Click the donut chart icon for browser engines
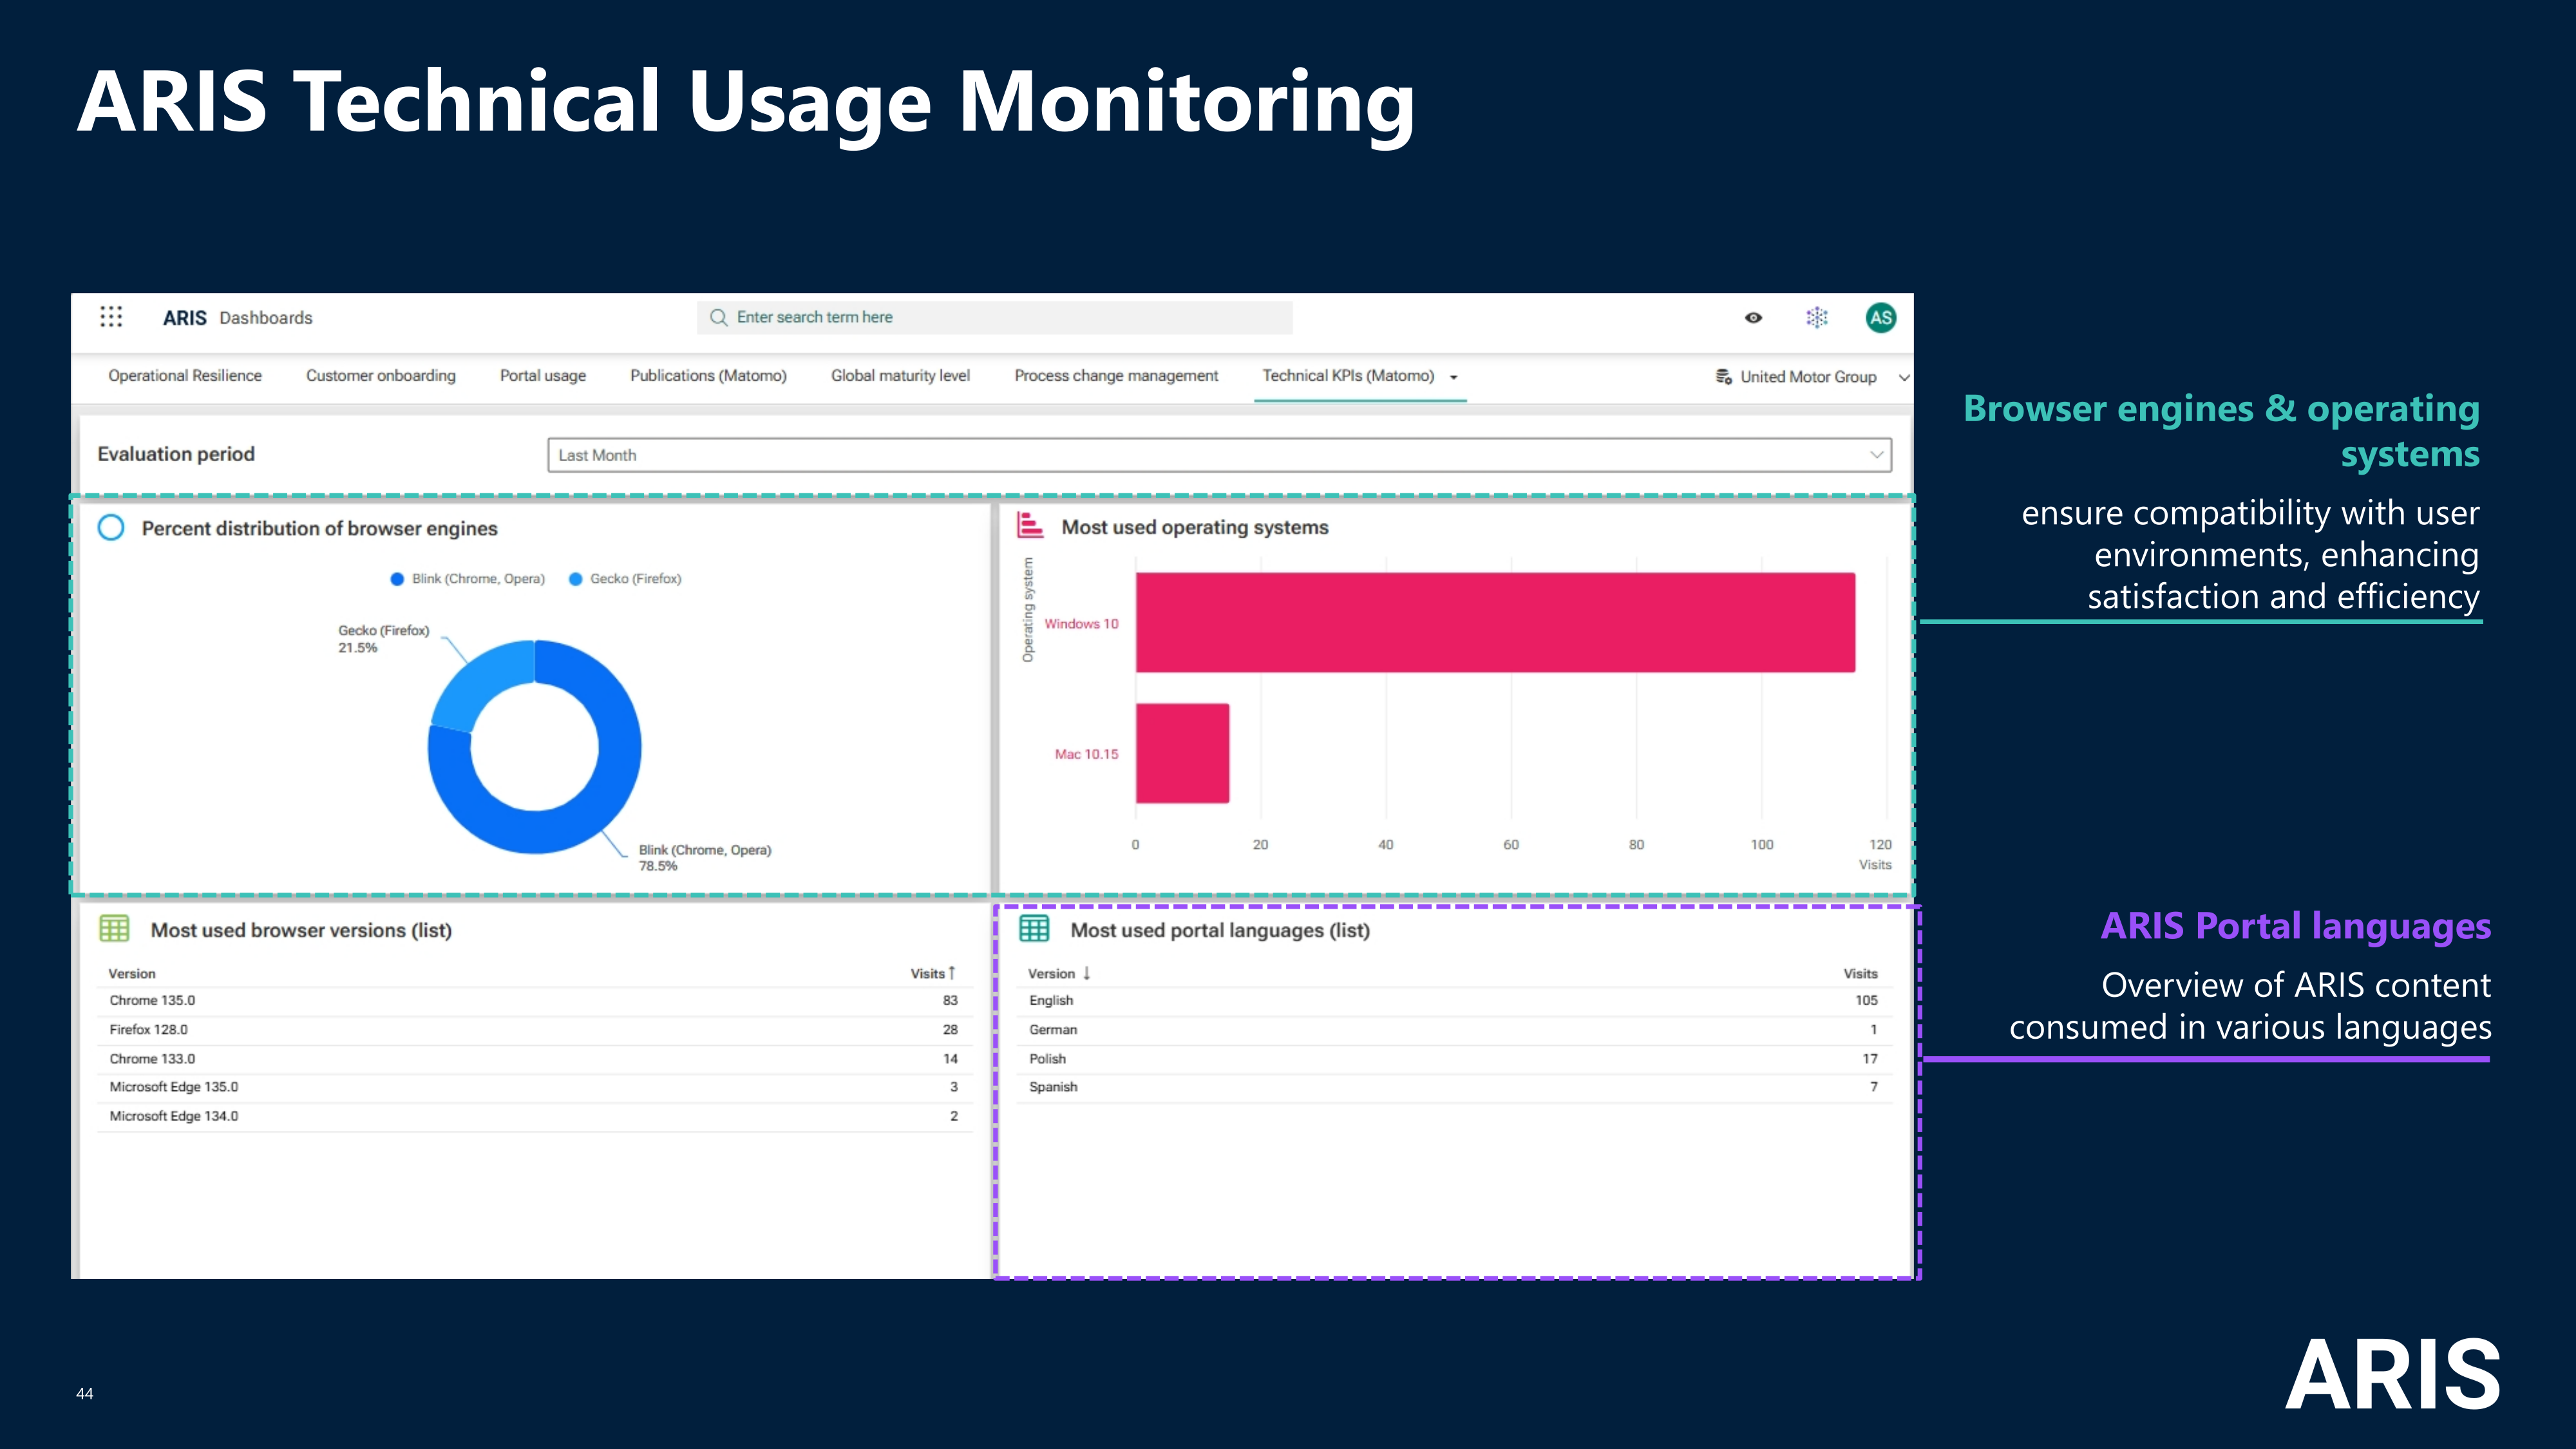Screen dimensions: 2576x1449 pyautogui.click(x=111, y=527)
